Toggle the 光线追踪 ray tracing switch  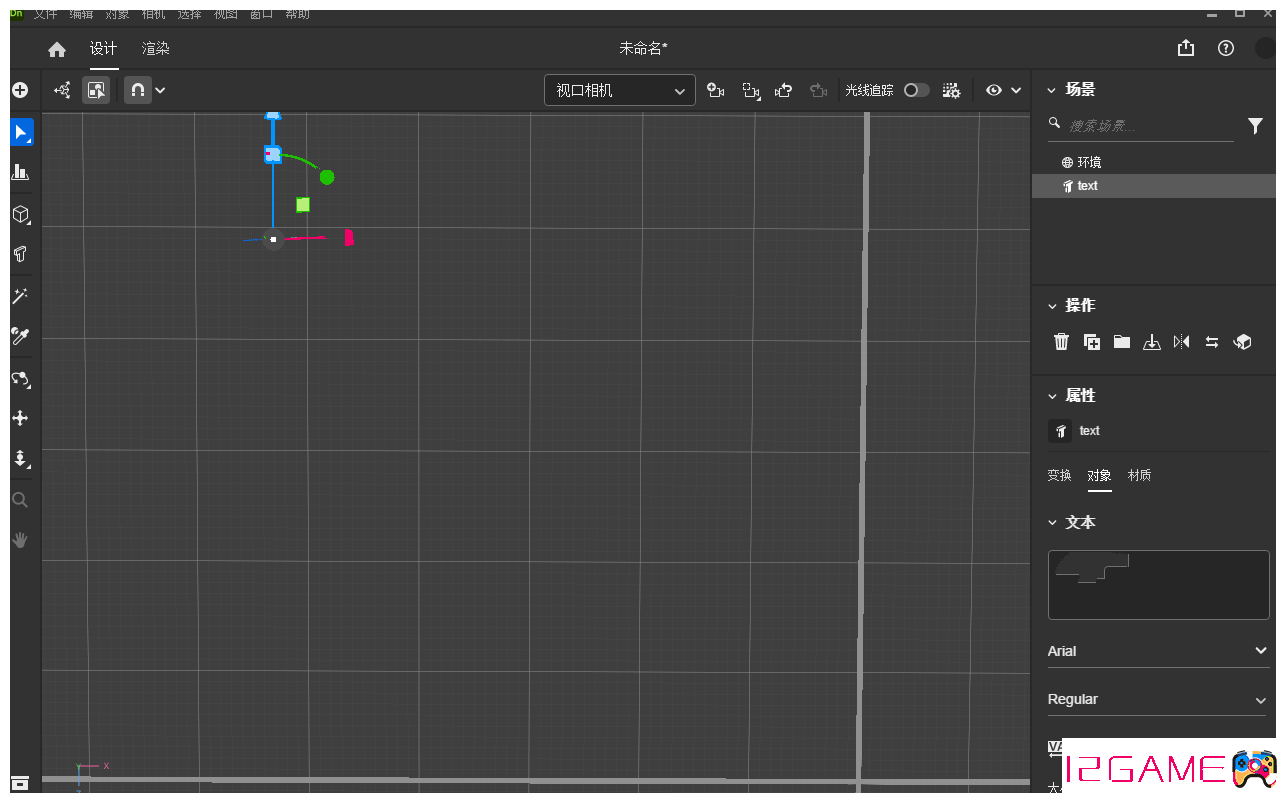tap(916, 90)
